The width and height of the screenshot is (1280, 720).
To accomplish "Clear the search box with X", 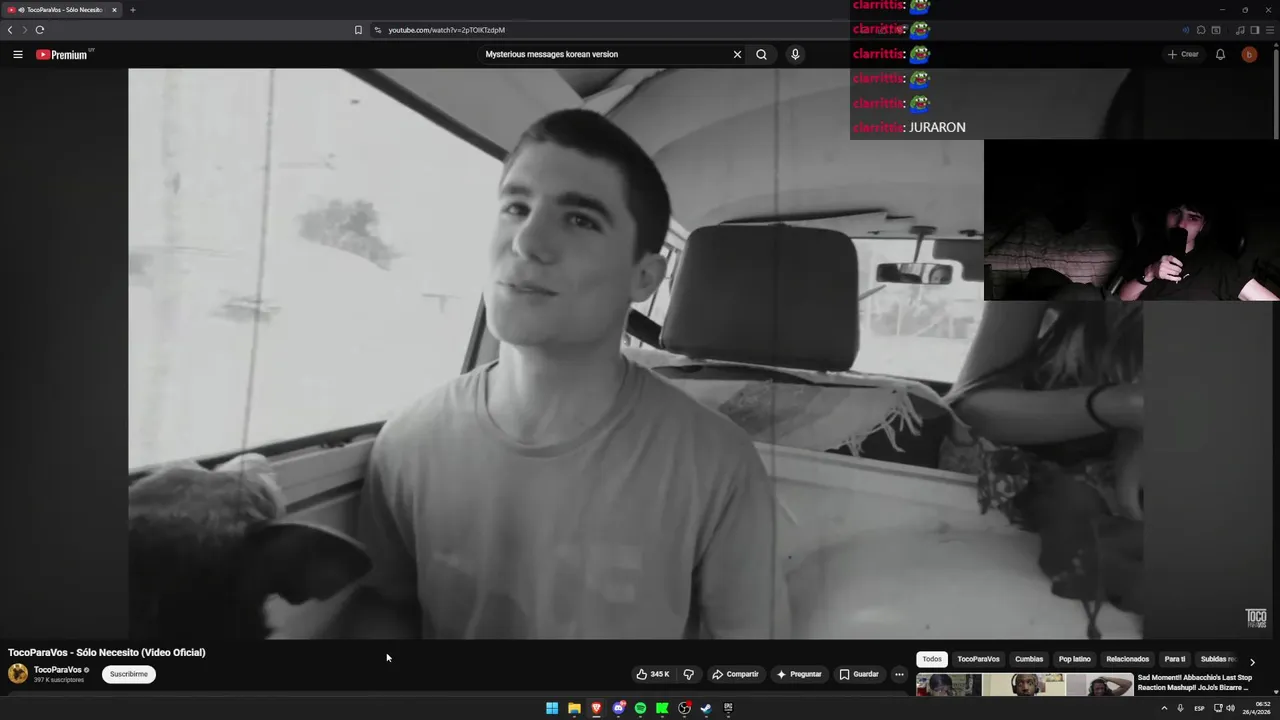I will [x=737, y=54].
